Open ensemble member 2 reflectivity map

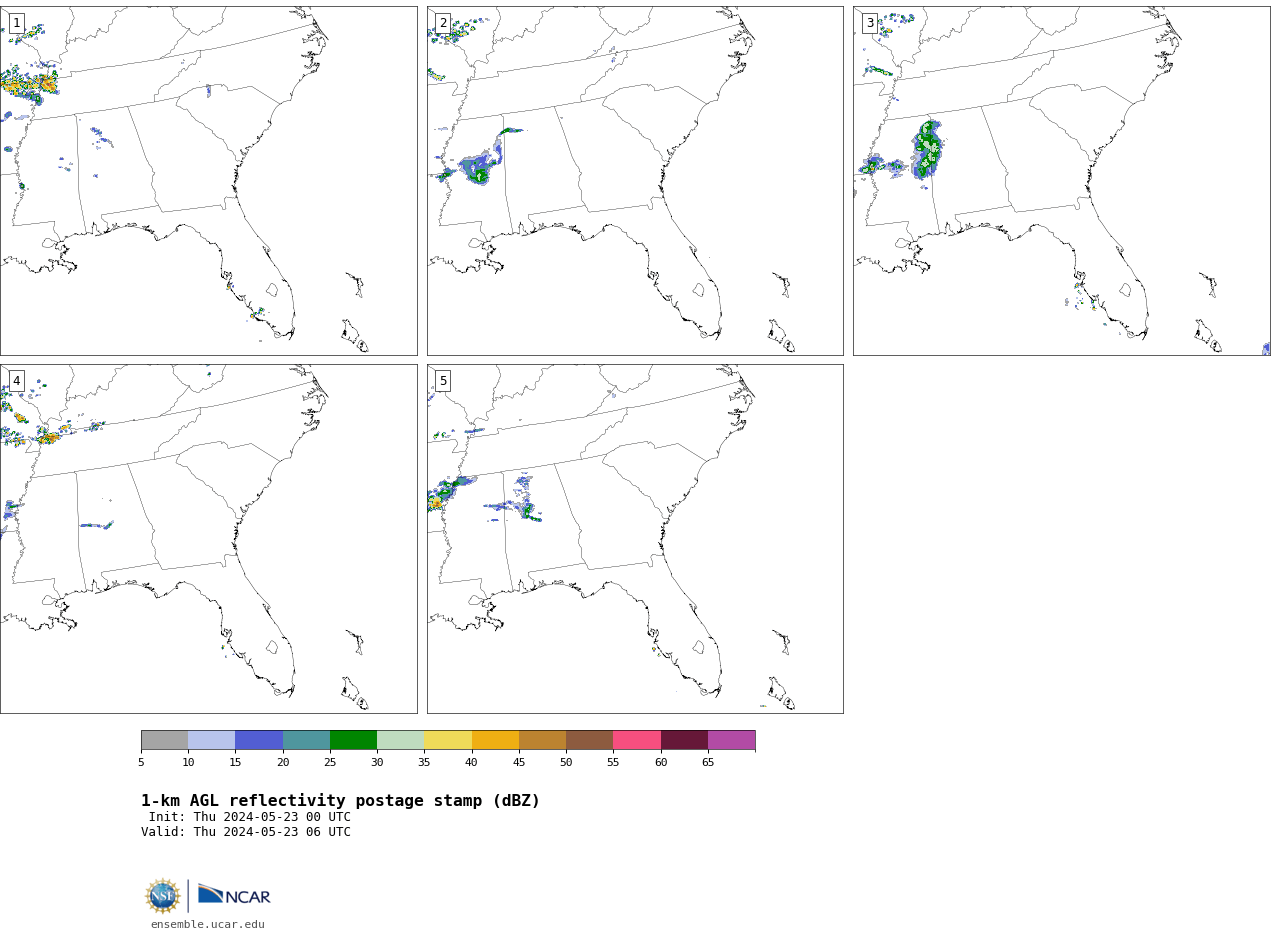(635, 181)
